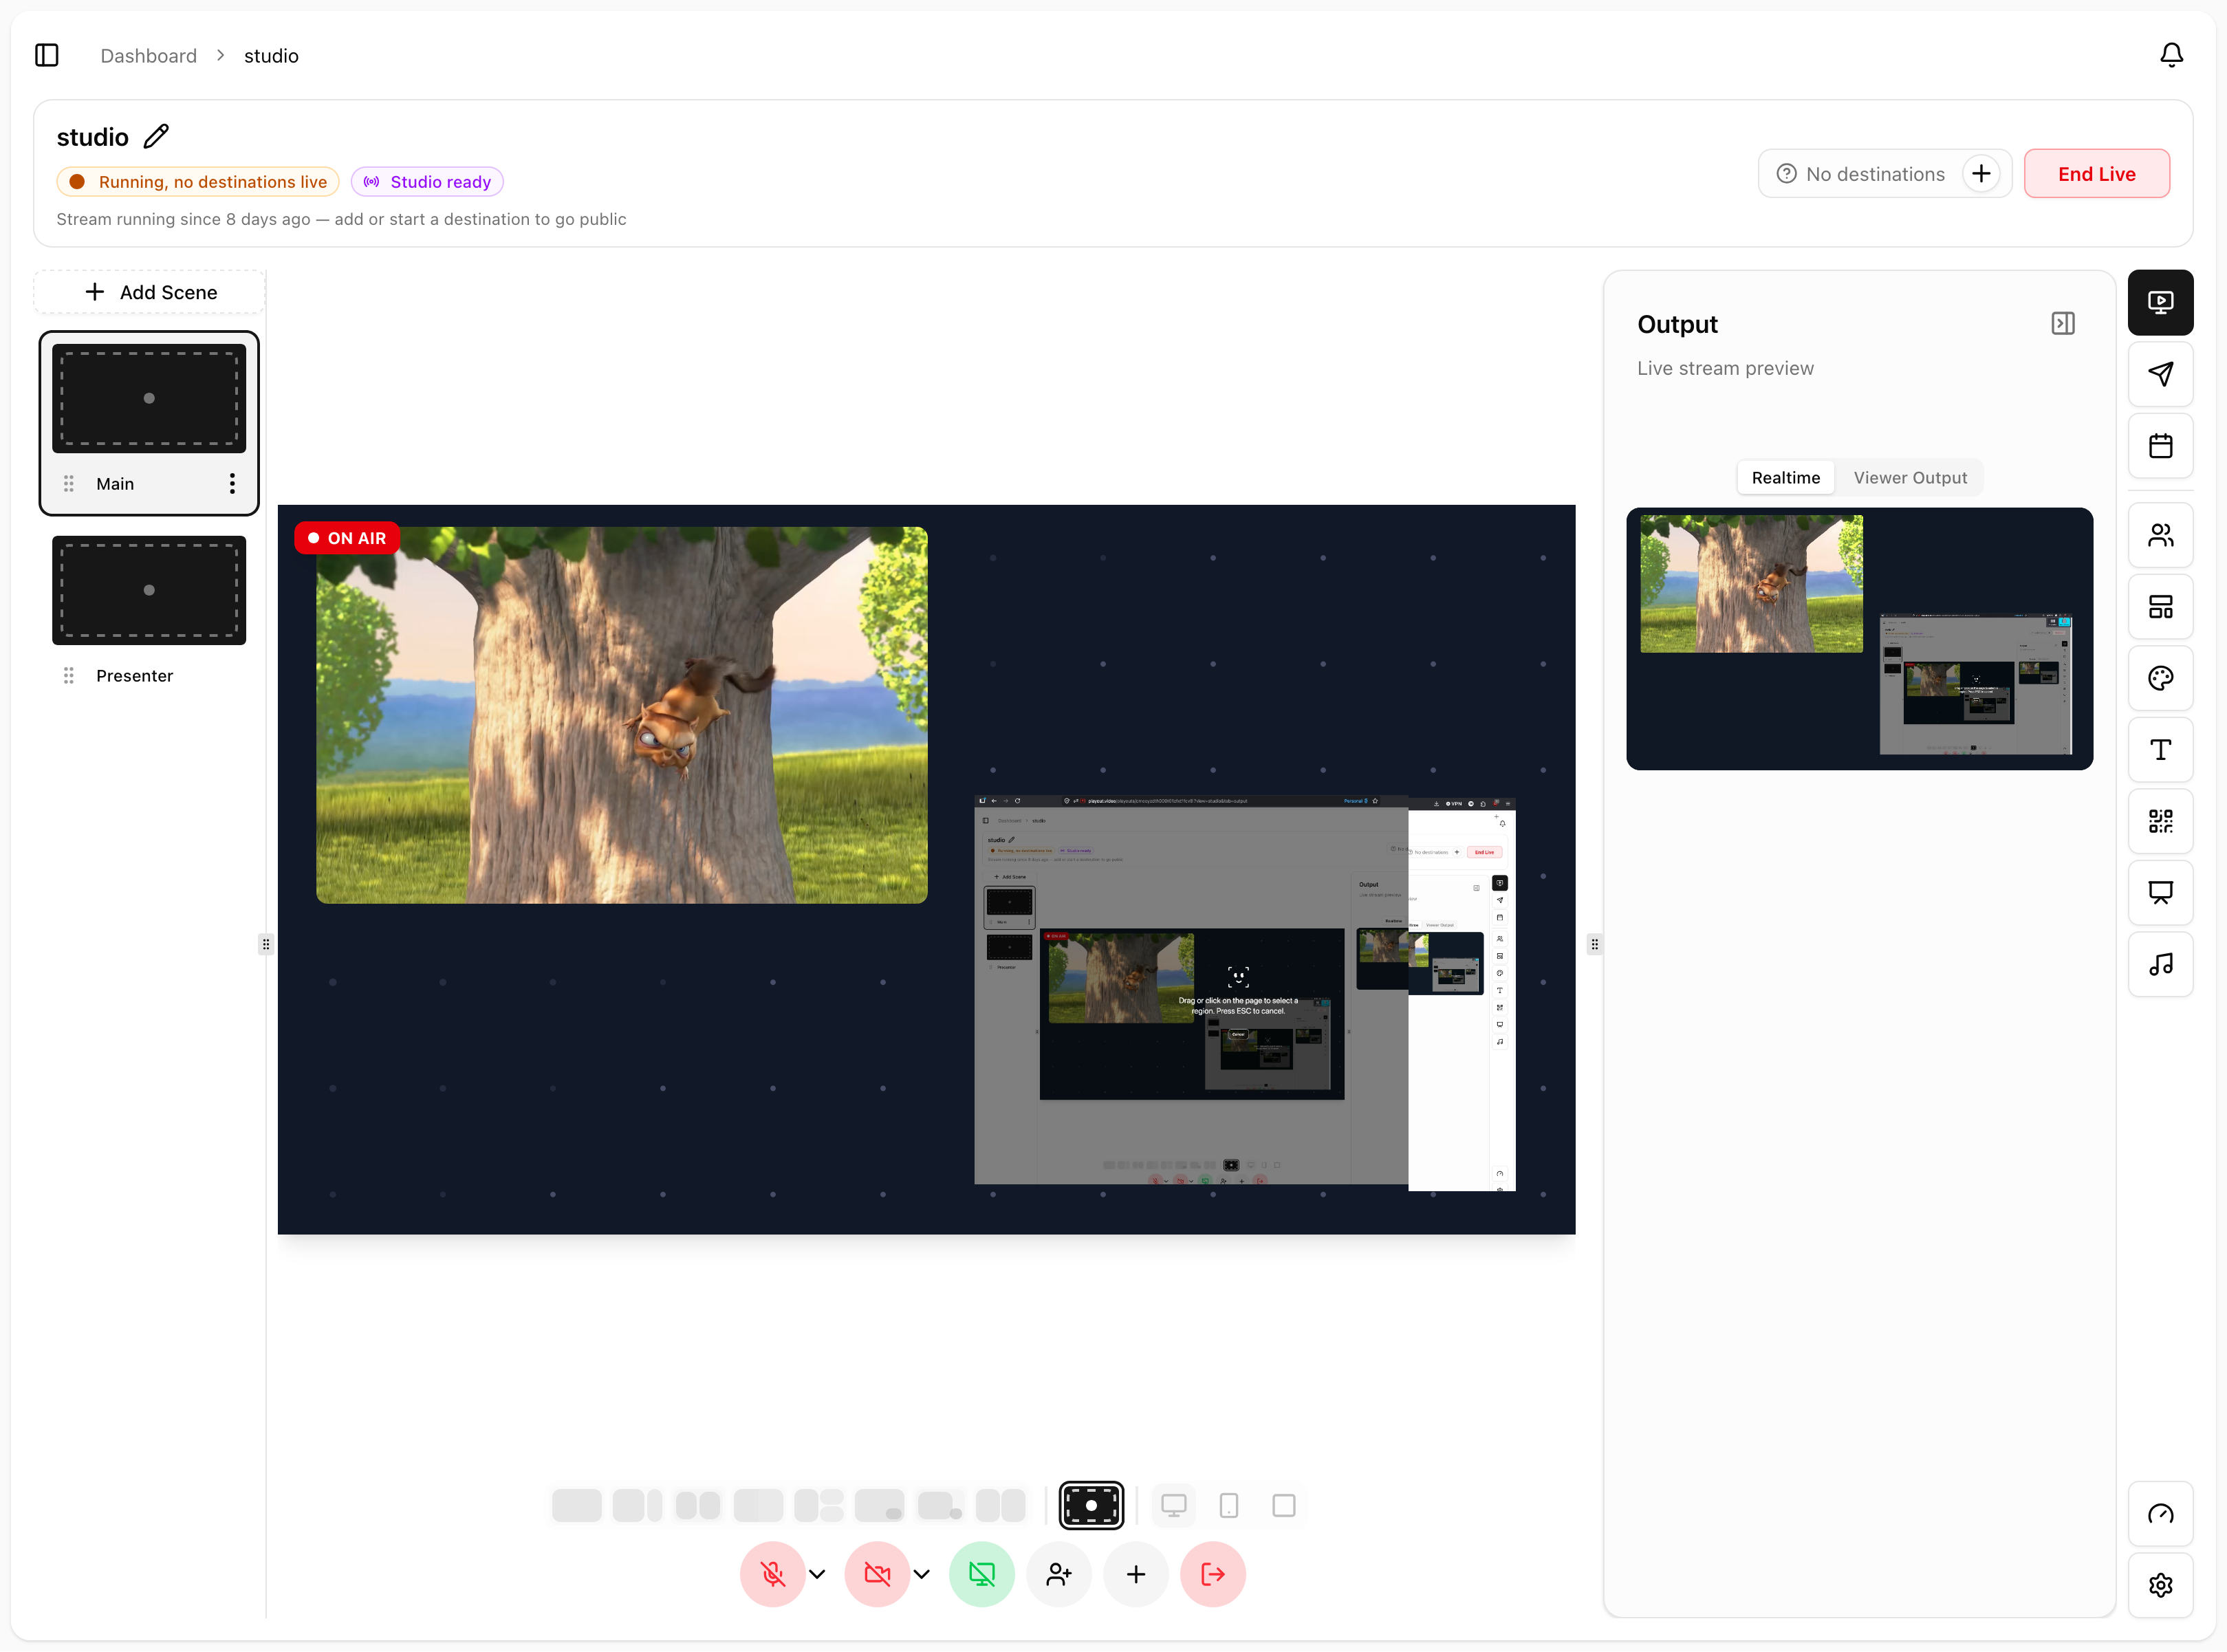Toggle screen sharing green button
This screenshot has height=1652, width=2227.
pyautogui.click(x=981, y=1574)
